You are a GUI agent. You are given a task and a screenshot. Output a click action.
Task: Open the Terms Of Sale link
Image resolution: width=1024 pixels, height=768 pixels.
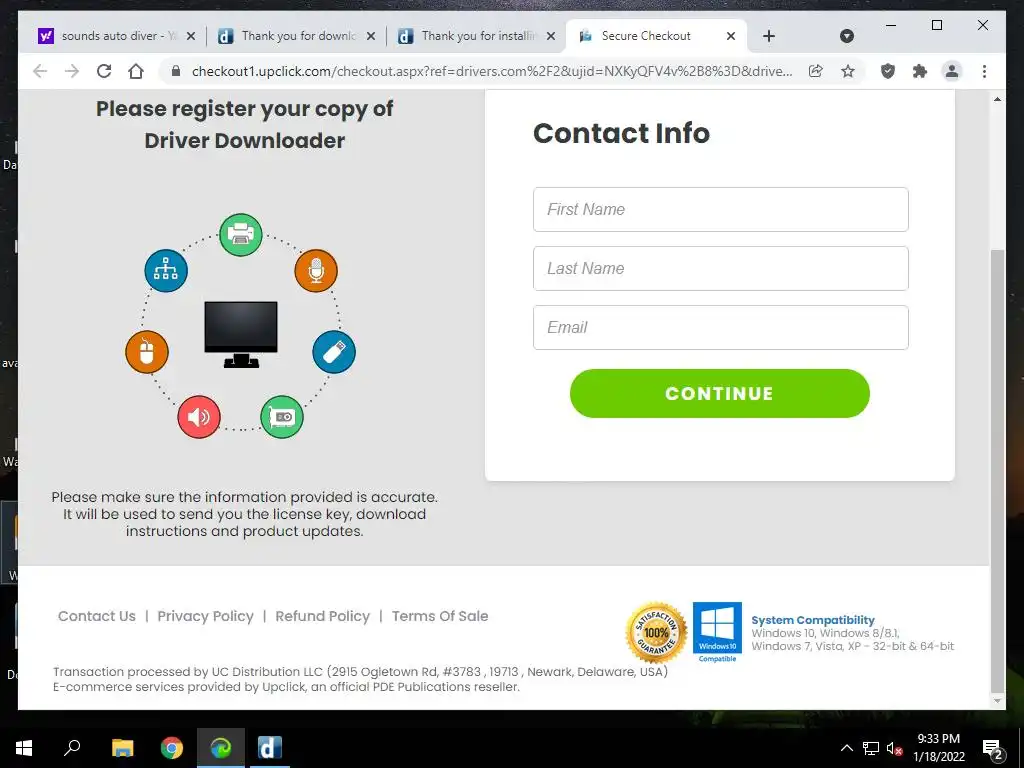[440, 616]
